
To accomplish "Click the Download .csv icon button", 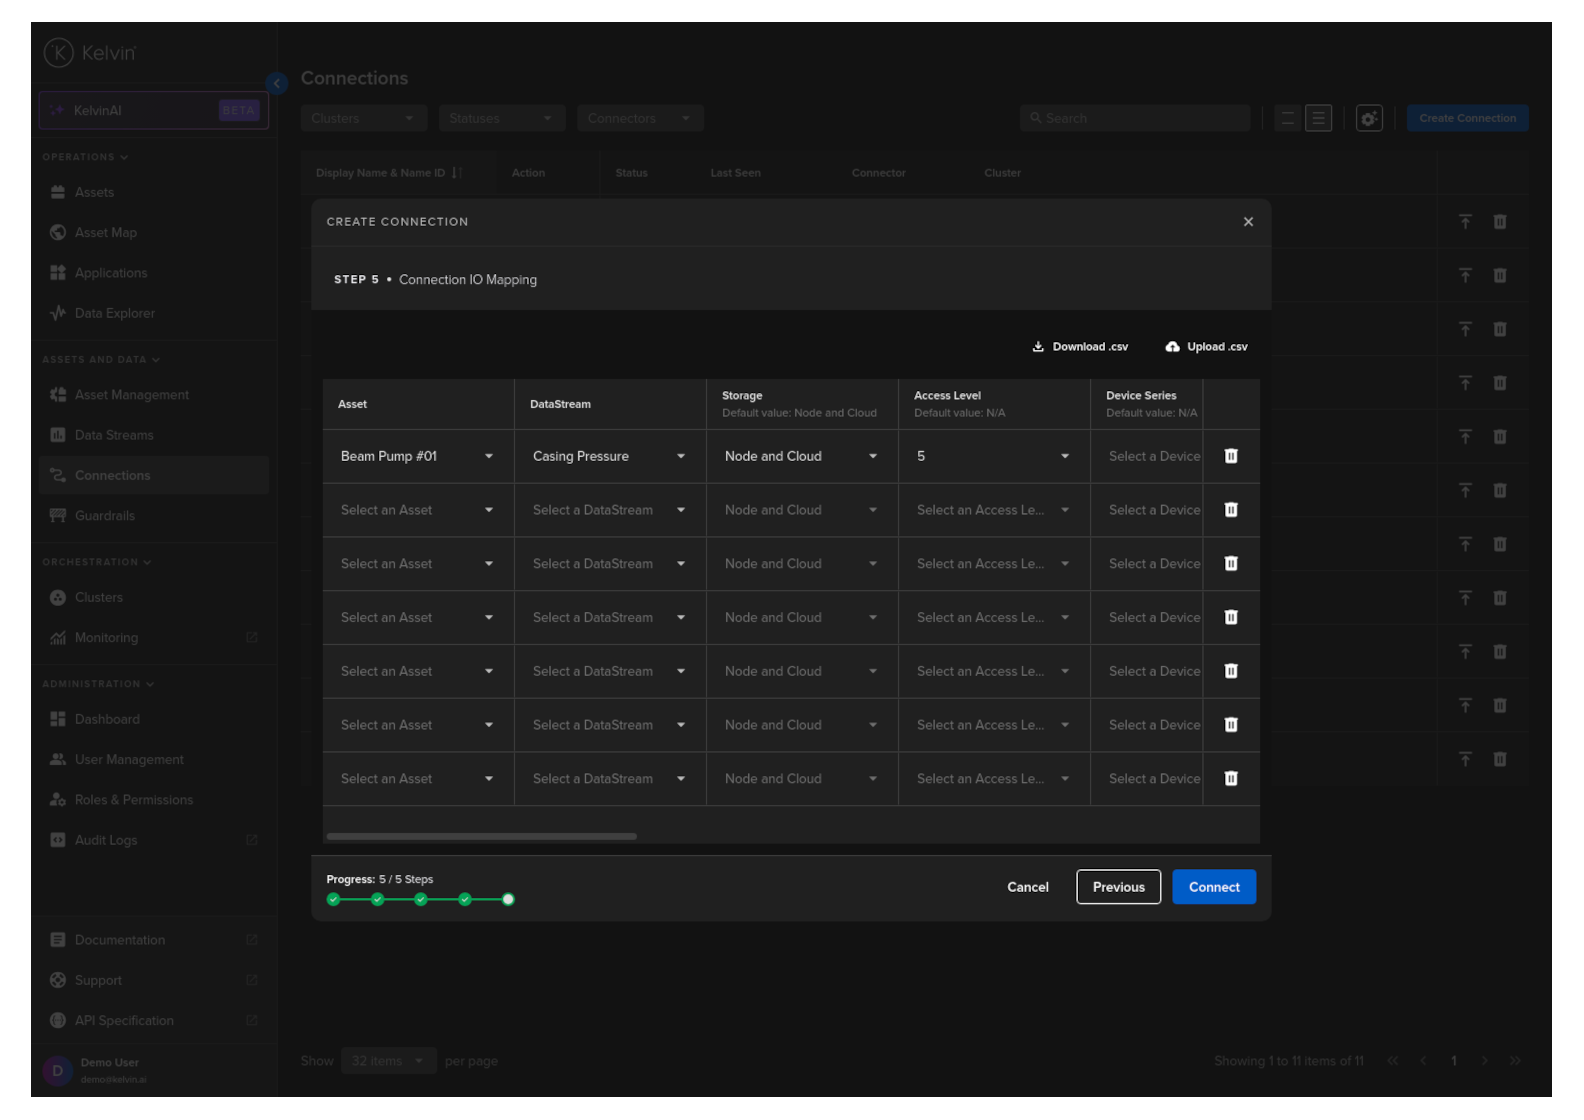I will [1038, 347].
